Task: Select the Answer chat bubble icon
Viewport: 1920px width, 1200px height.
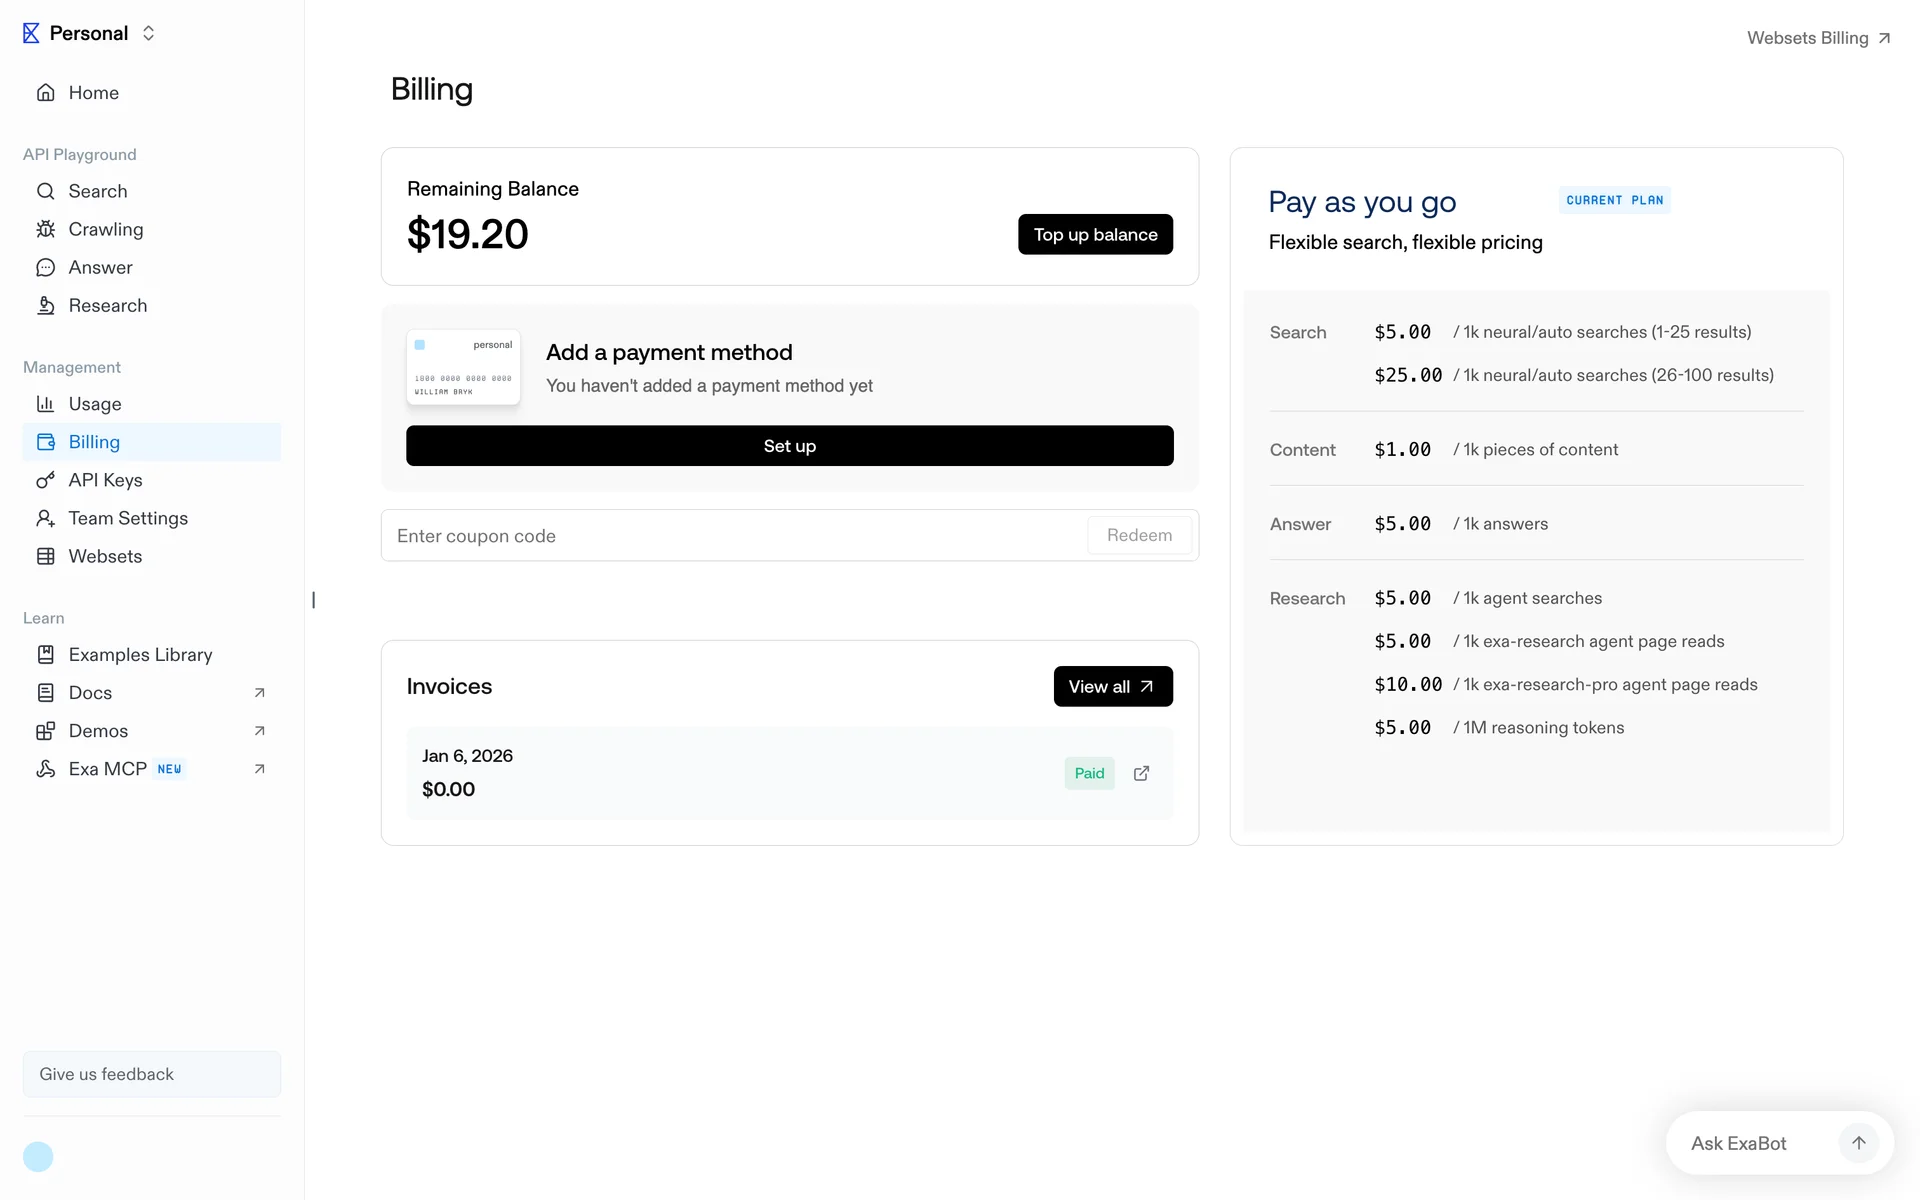Action: [46, 267]
